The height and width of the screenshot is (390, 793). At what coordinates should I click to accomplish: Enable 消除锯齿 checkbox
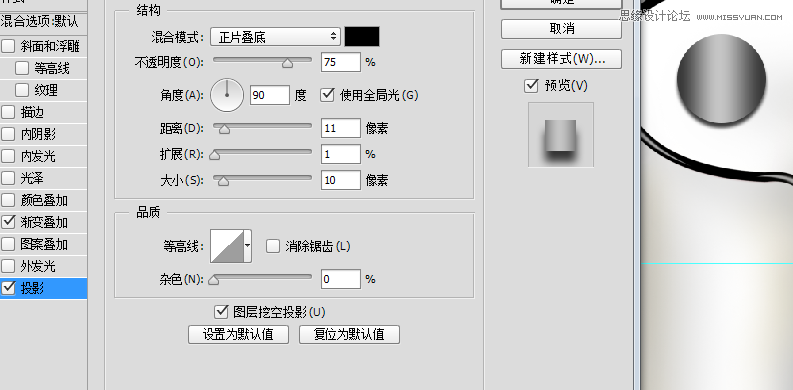pos(273,246)
